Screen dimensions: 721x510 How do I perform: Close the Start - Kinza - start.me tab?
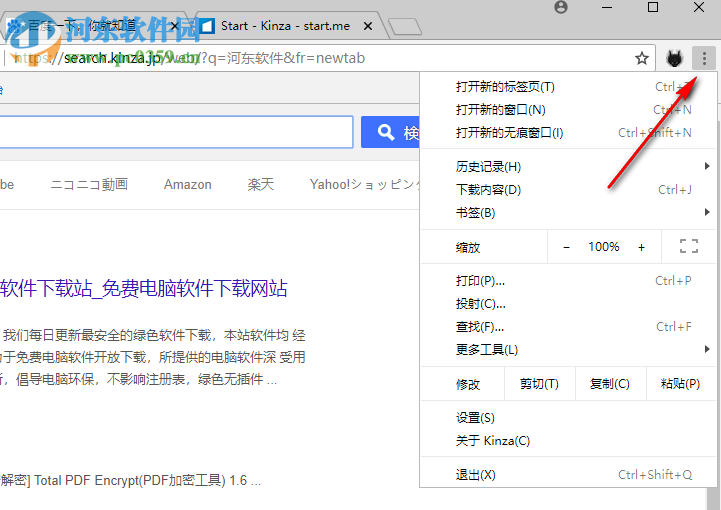[368, 26]
